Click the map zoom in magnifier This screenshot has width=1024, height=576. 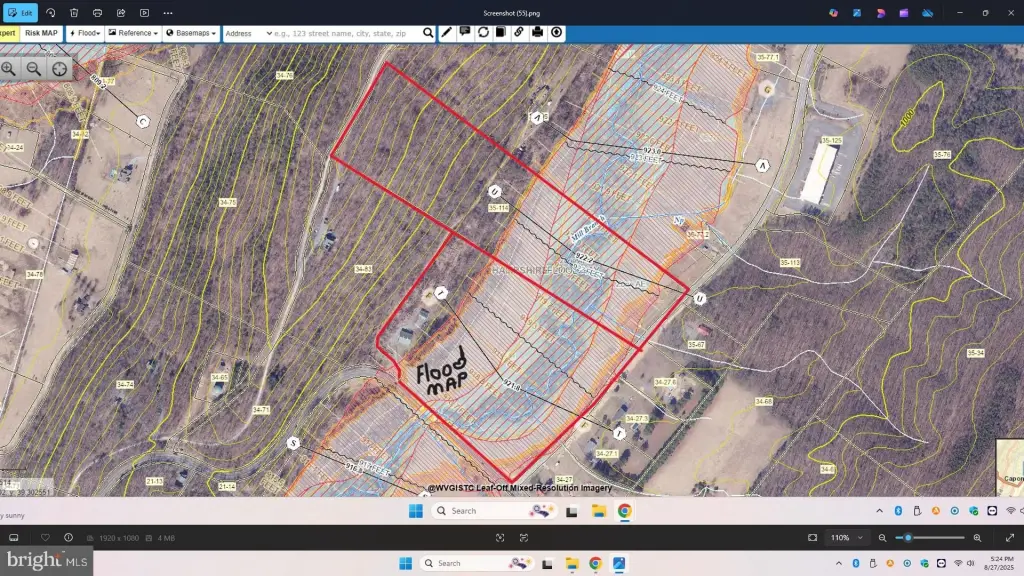(9, 68)
